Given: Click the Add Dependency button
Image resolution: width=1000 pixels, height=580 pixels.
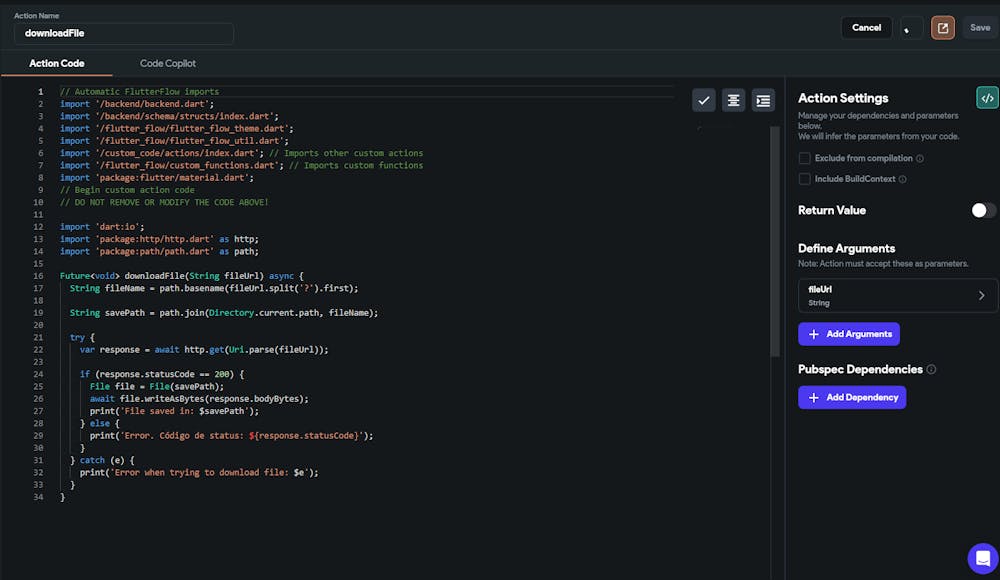Looking at the screenshot, I should tap(852, 397).
